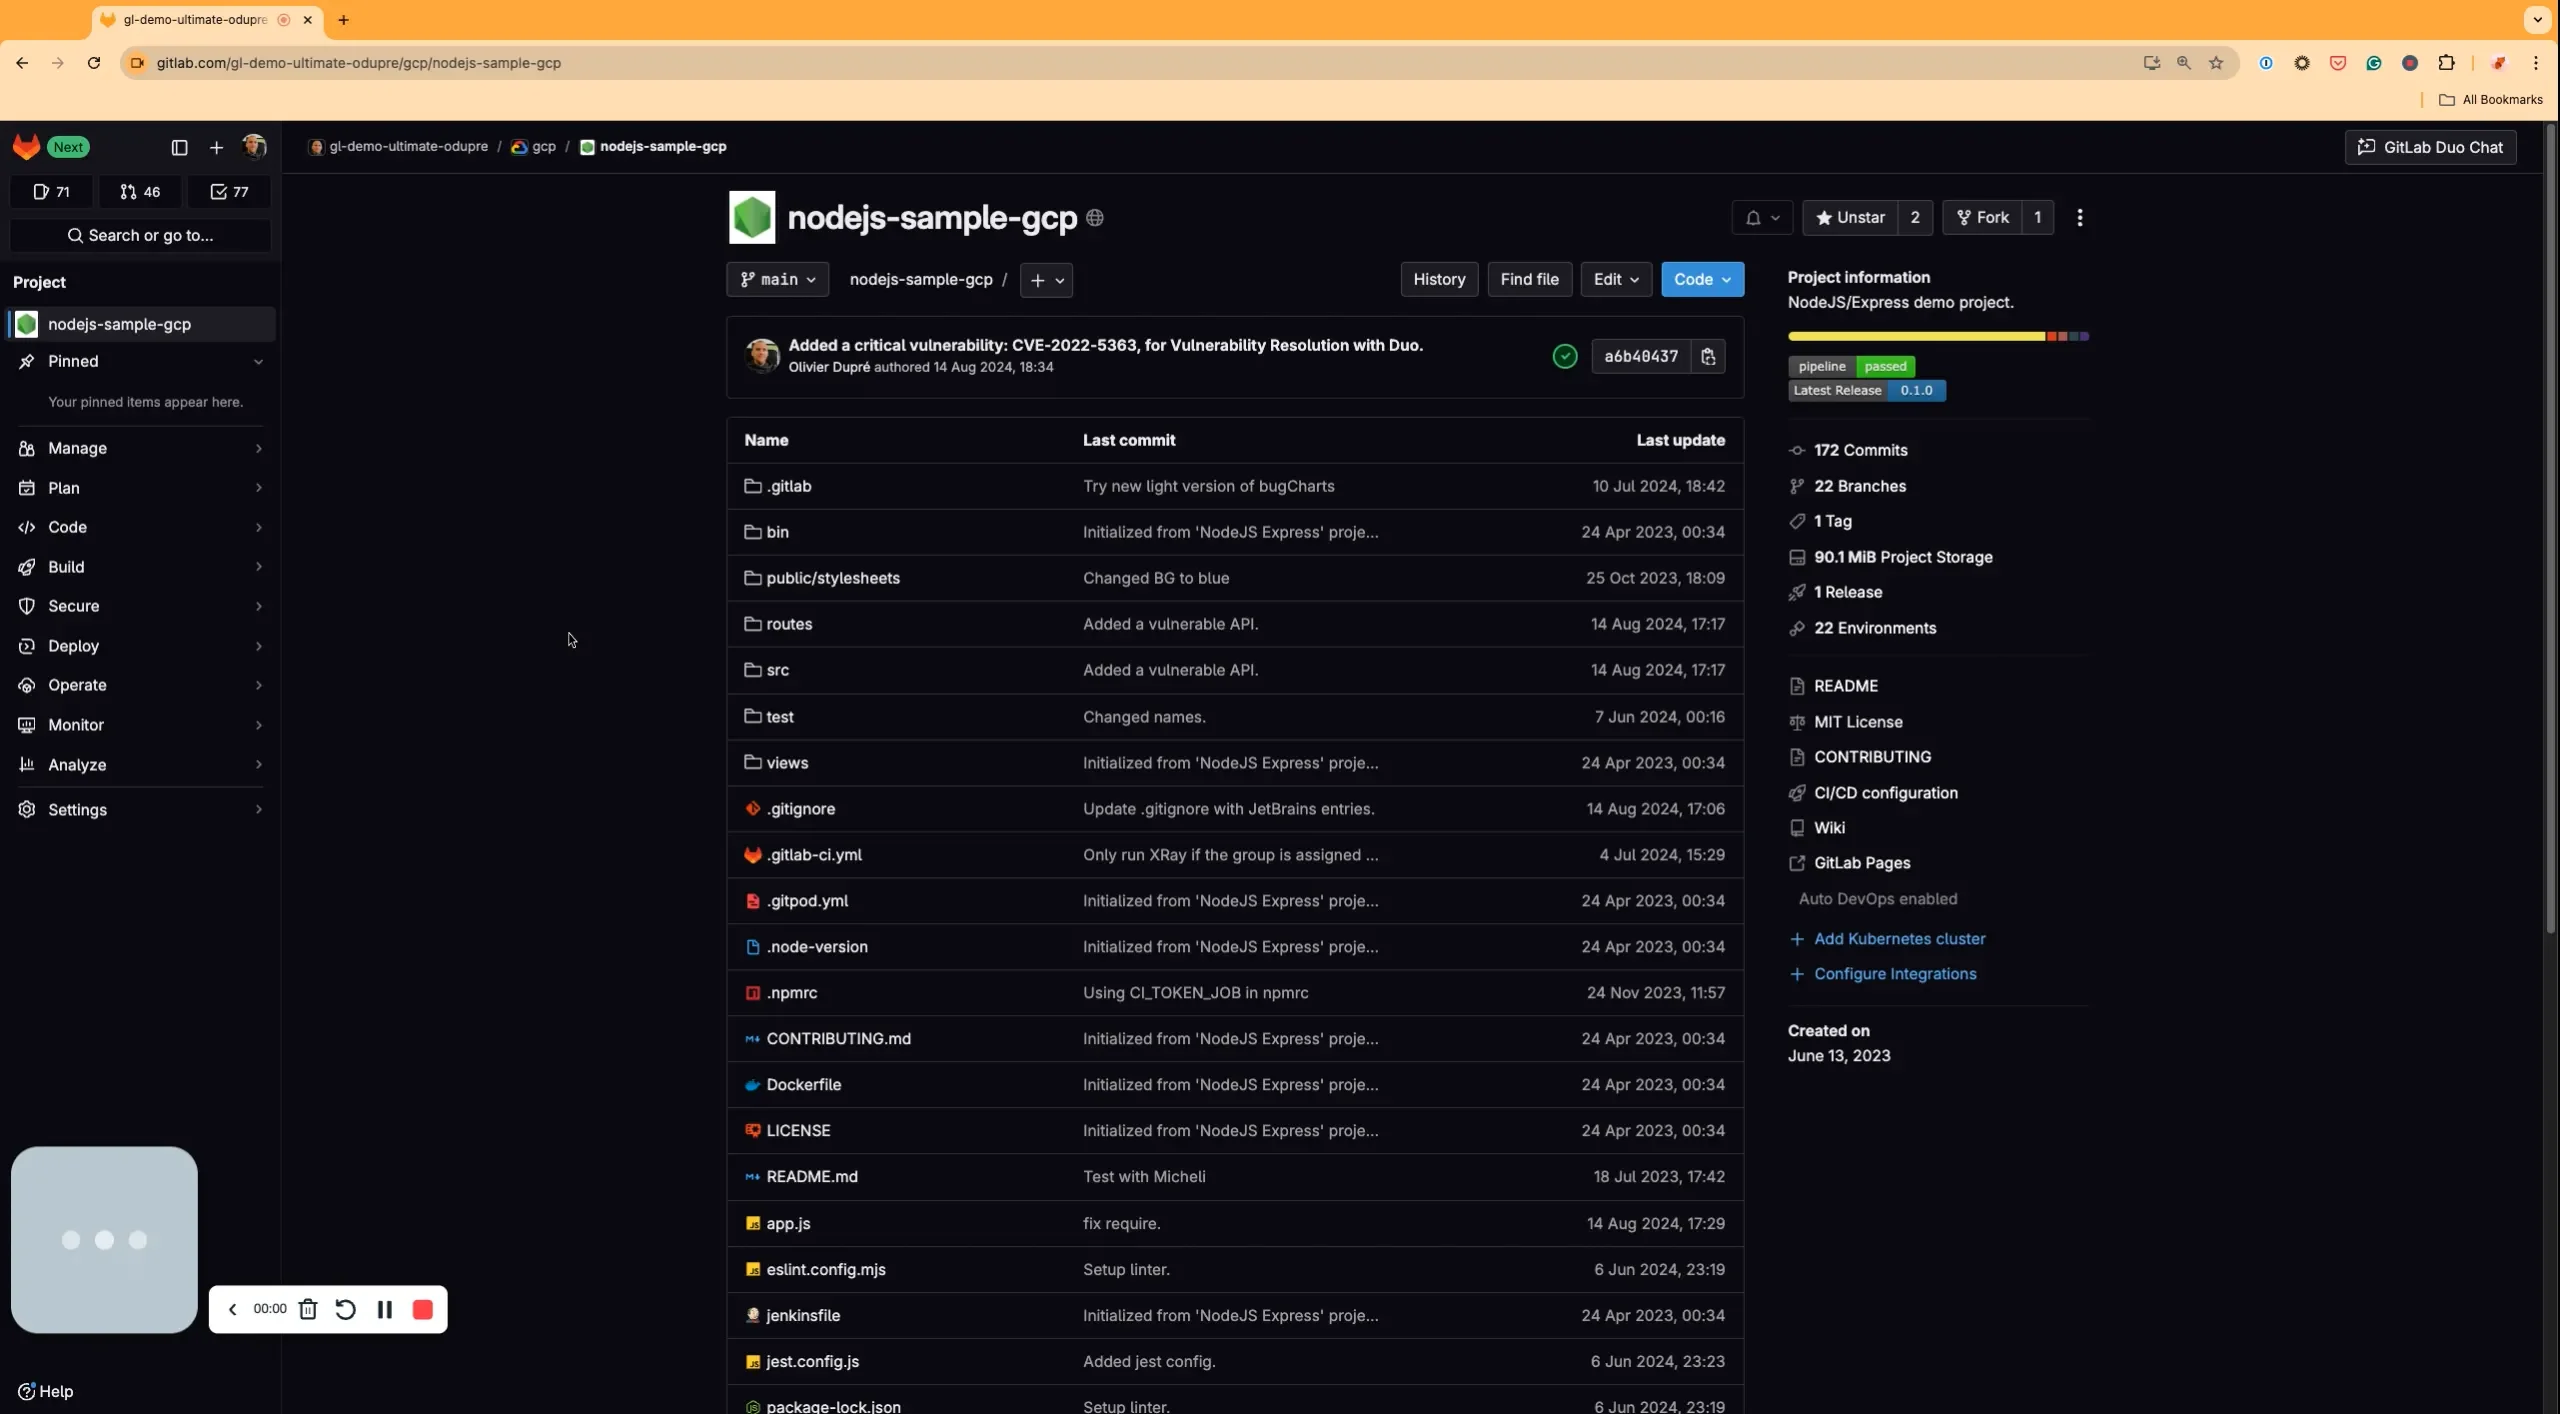This screenshot has height=1414, width=2560.
Task: Open the project actions kebab menu
Action: click(2080, 217)
